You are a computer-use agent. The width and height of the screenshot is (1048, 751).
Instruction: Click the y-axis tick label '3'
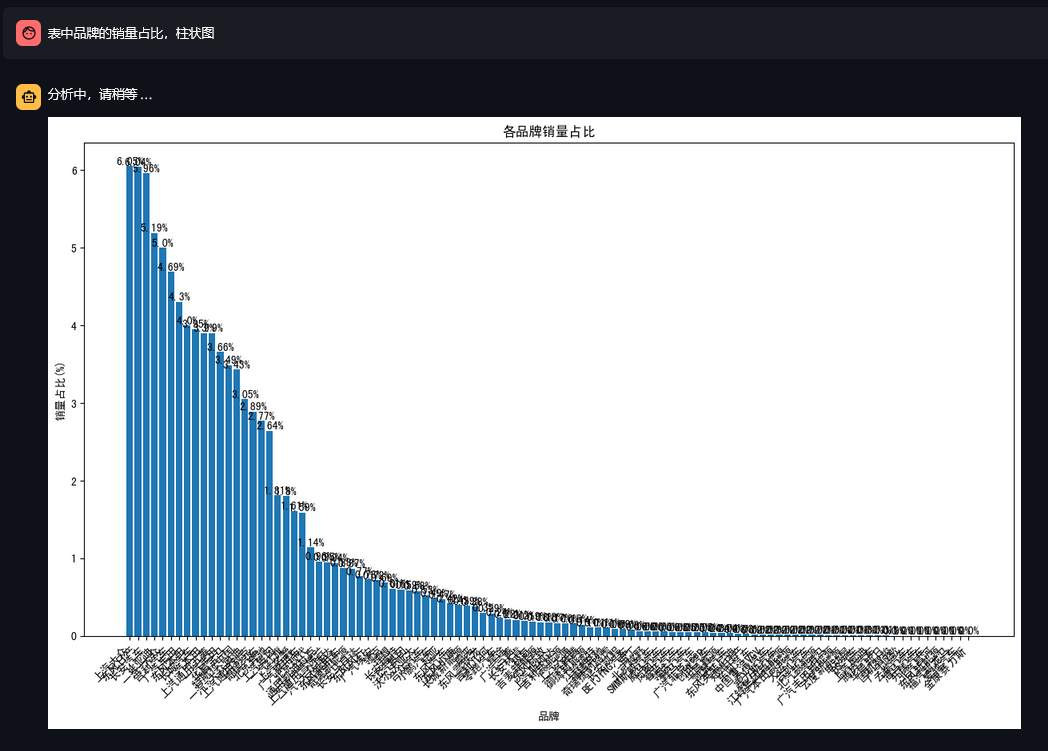pyautogui.click(x=75, y=404)
